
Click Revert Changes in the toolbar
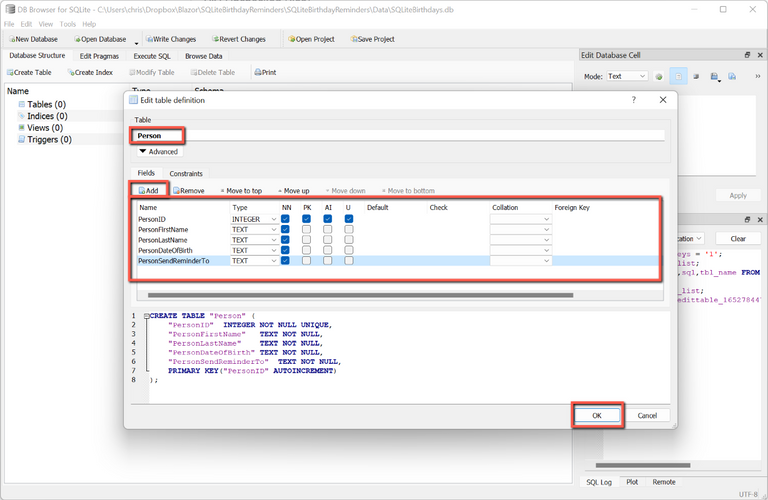tap(237, 39)
